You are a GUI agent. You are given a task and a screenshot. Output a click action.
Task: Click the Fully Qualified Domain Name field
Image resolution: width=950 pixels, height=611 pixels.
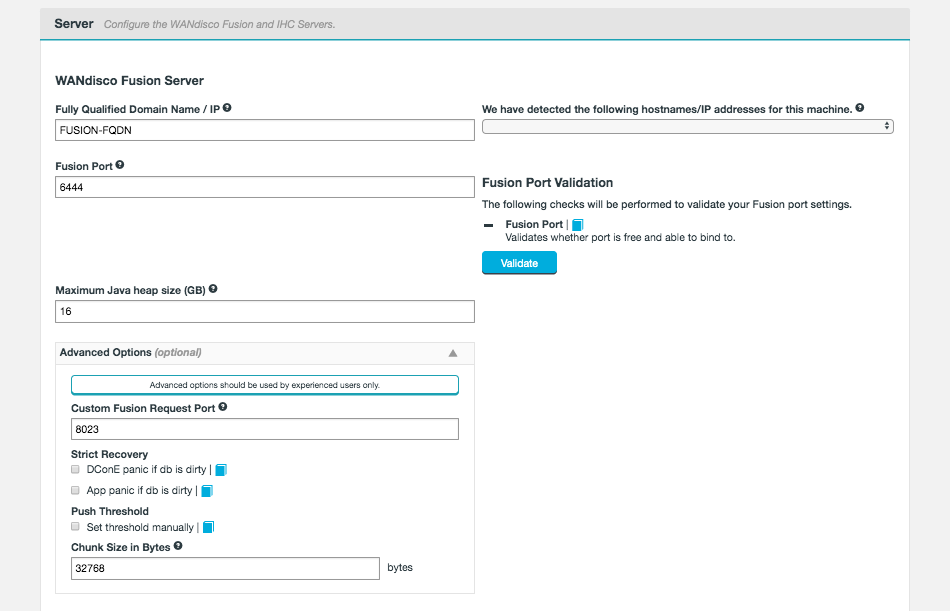265,130
